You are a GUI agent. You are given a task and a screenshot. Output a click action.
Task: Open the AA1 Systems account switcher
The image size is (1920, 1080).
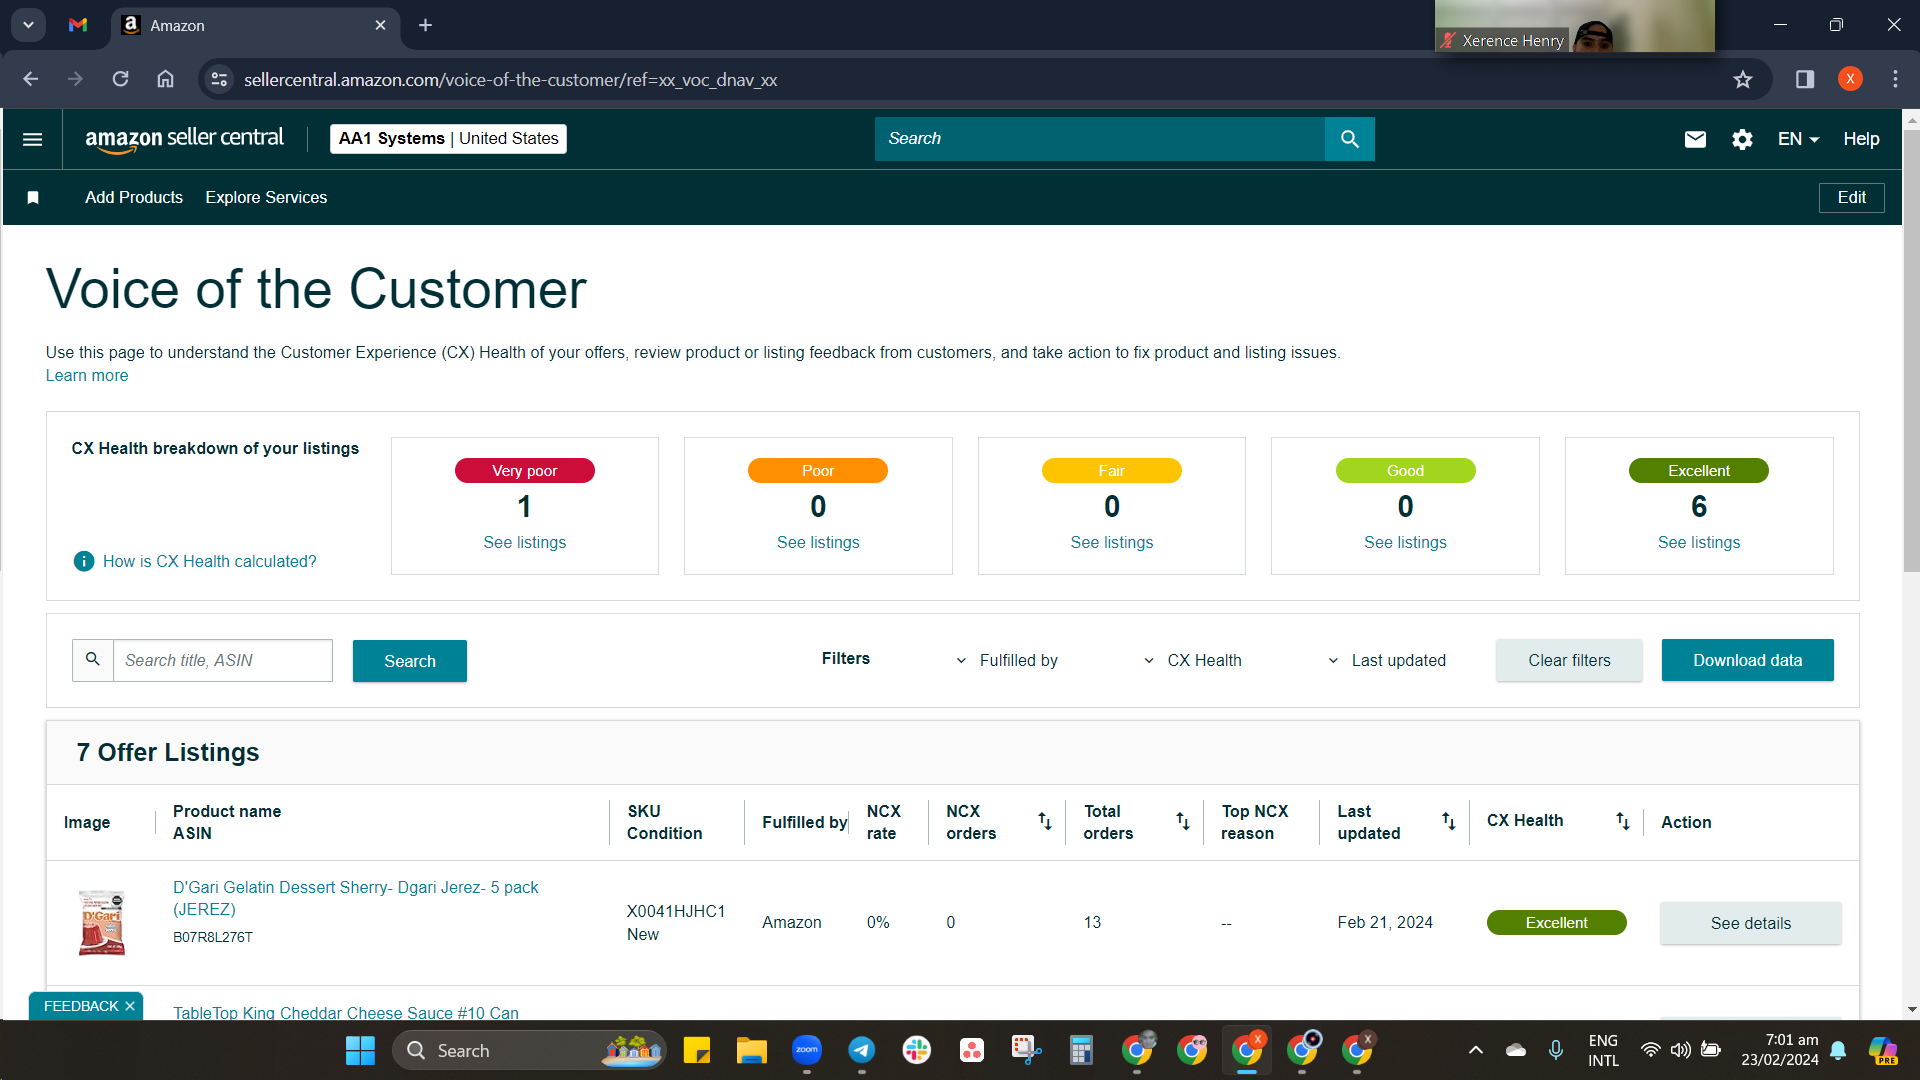(449, 139)
